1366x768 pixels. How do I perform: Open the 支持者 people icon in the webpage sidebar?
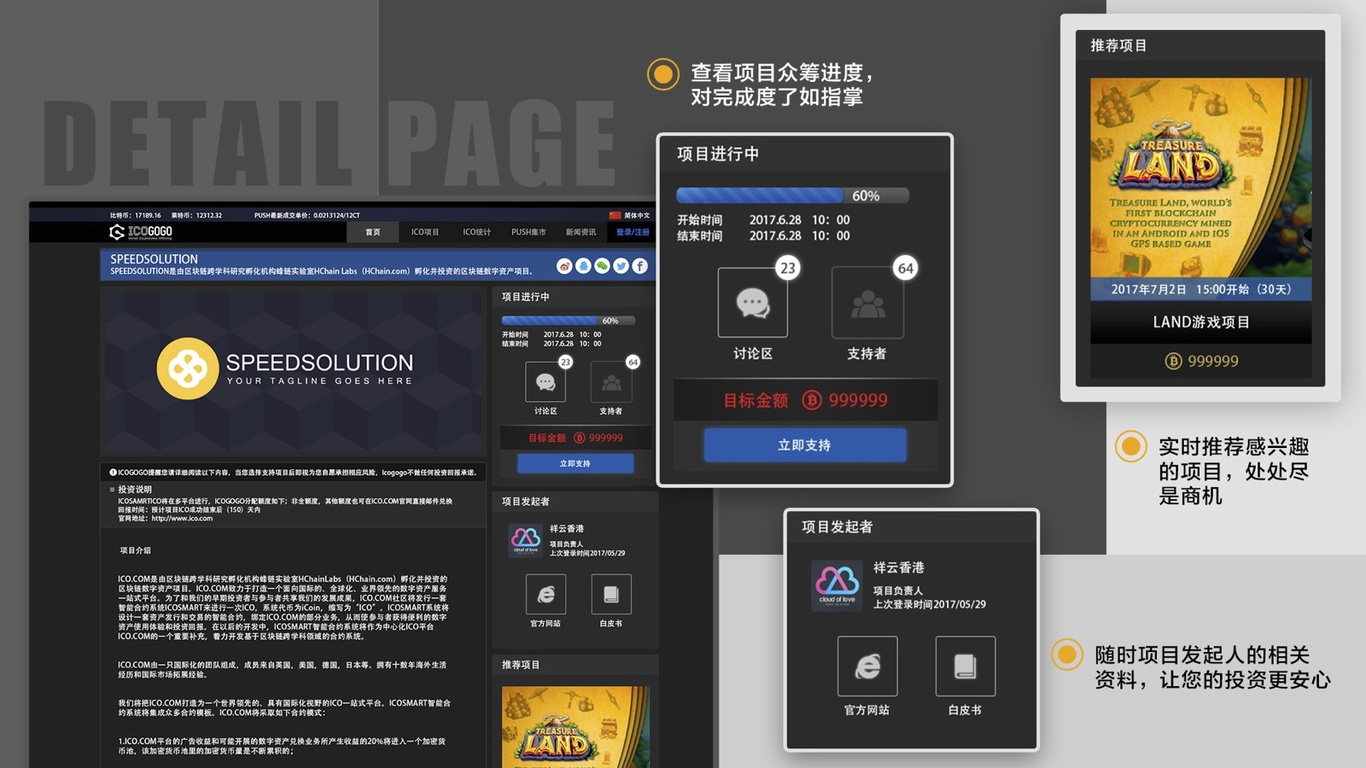coord(611,382)
